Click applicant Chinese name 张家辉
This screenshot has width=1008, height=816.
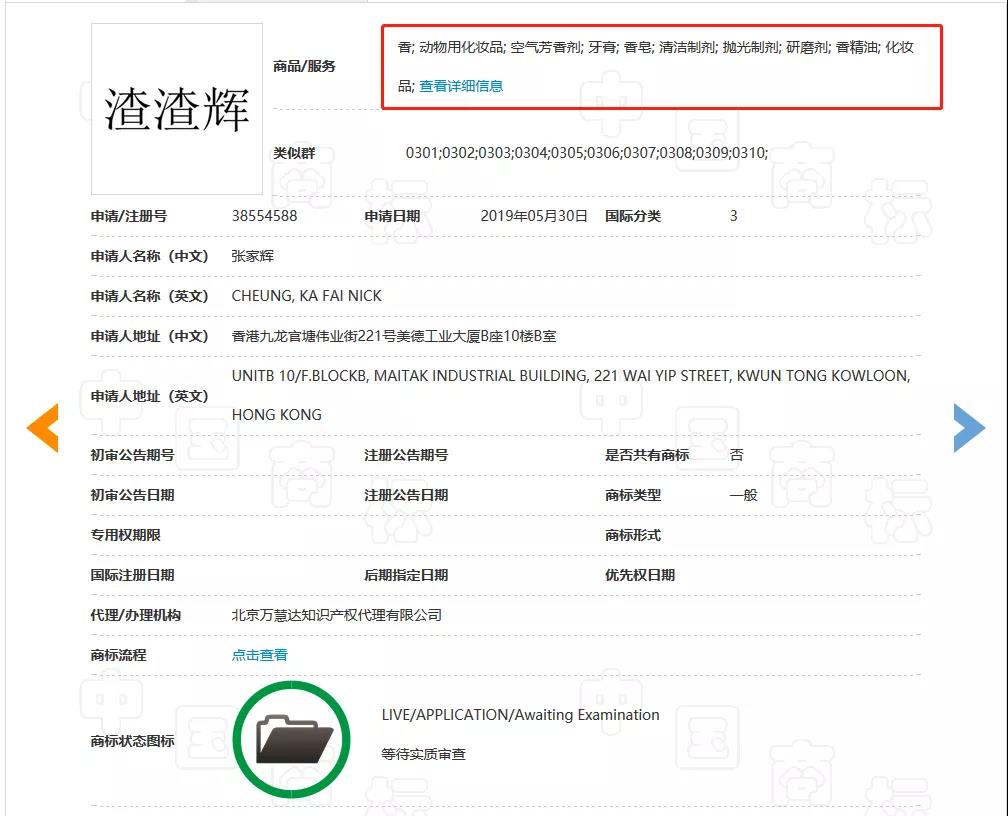click(x=253, y=256)
